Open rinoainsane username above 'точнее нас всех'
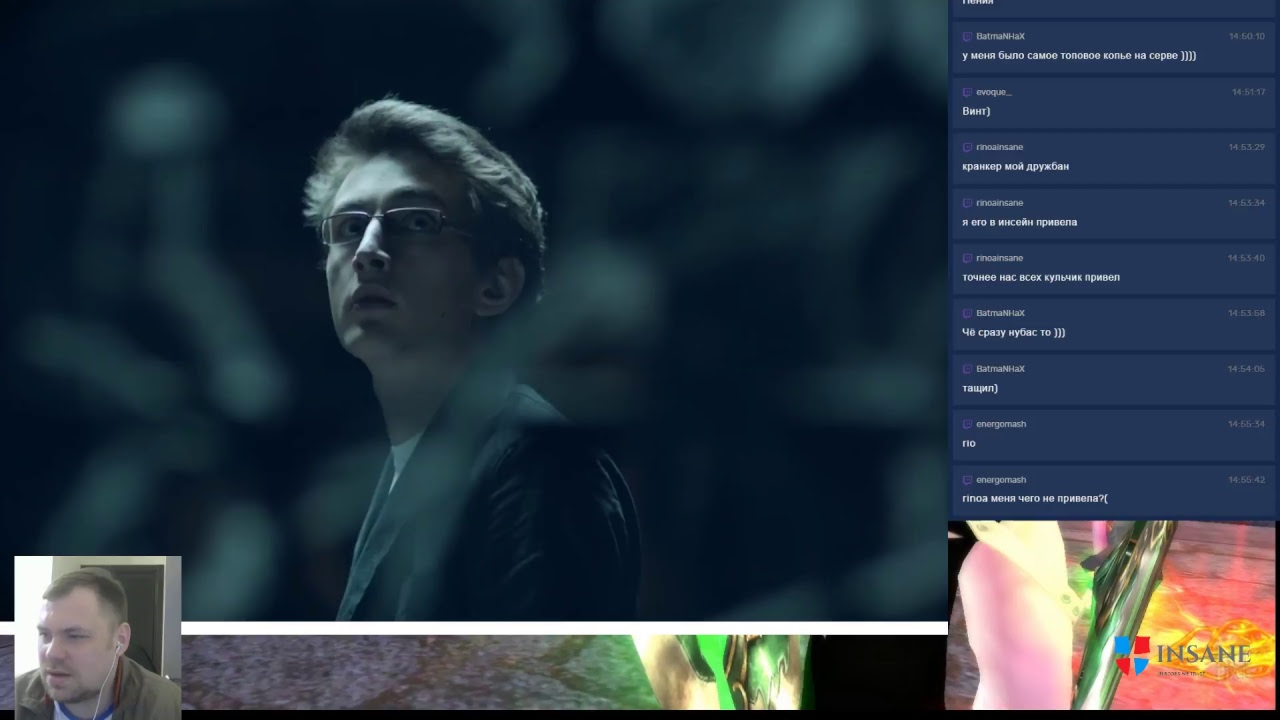Viewport: 1280px width, 720px height. [x=1000, y=258]
